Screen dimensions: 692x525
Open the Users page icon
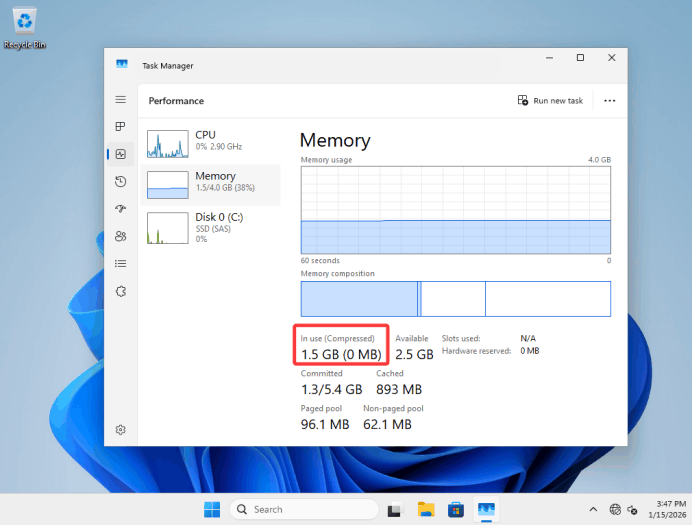click(x=120, y=236)
